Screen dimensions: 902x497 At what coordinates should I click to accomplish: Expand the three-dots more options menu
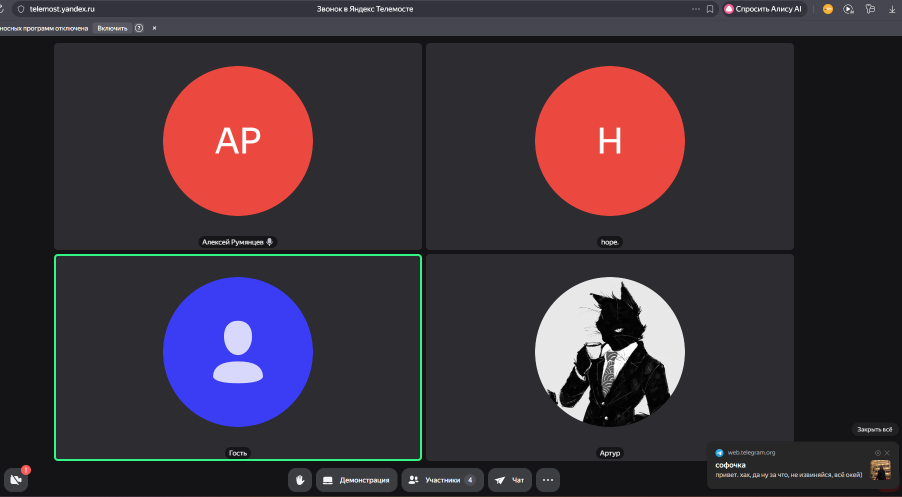pos(547,480)
